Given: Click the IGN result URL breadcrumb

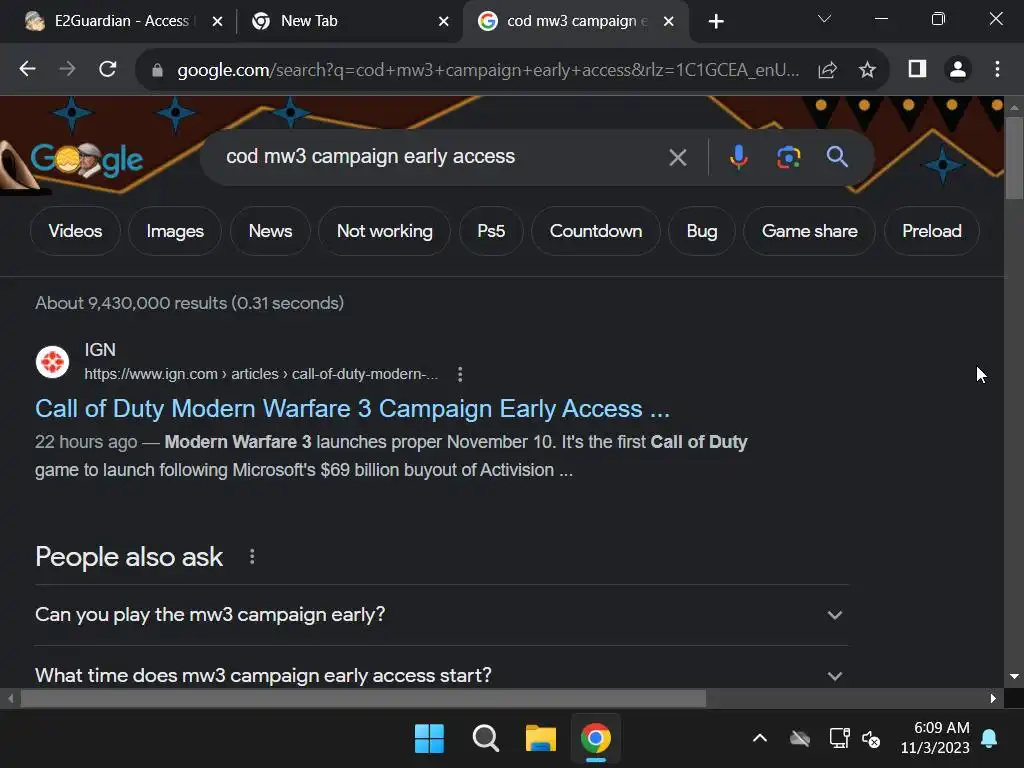Looking at the screenshot, I should pyautogui.click(x=261, y=374).
